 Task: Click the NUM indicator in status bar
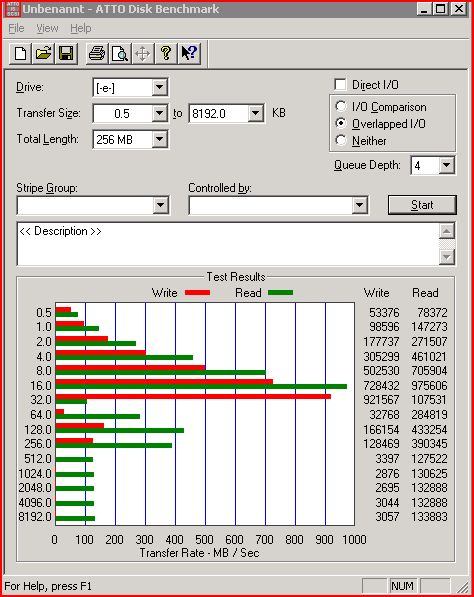(x=402, y=586)
